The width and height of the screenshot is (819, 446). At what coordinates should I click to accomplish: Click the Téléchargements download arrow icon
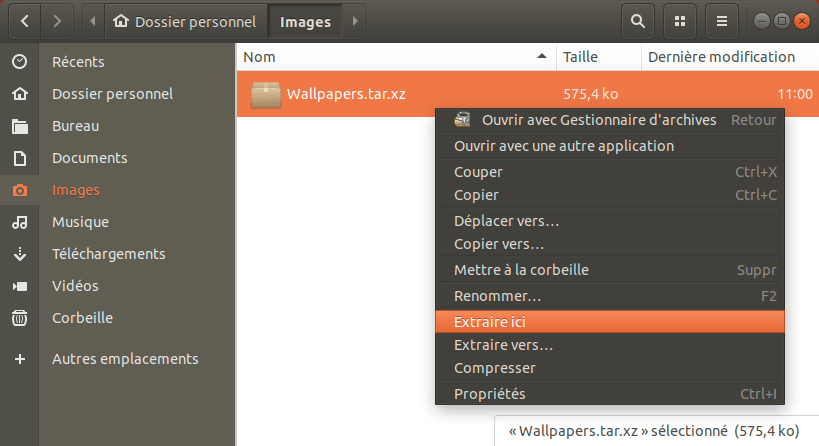click(20, 254)
